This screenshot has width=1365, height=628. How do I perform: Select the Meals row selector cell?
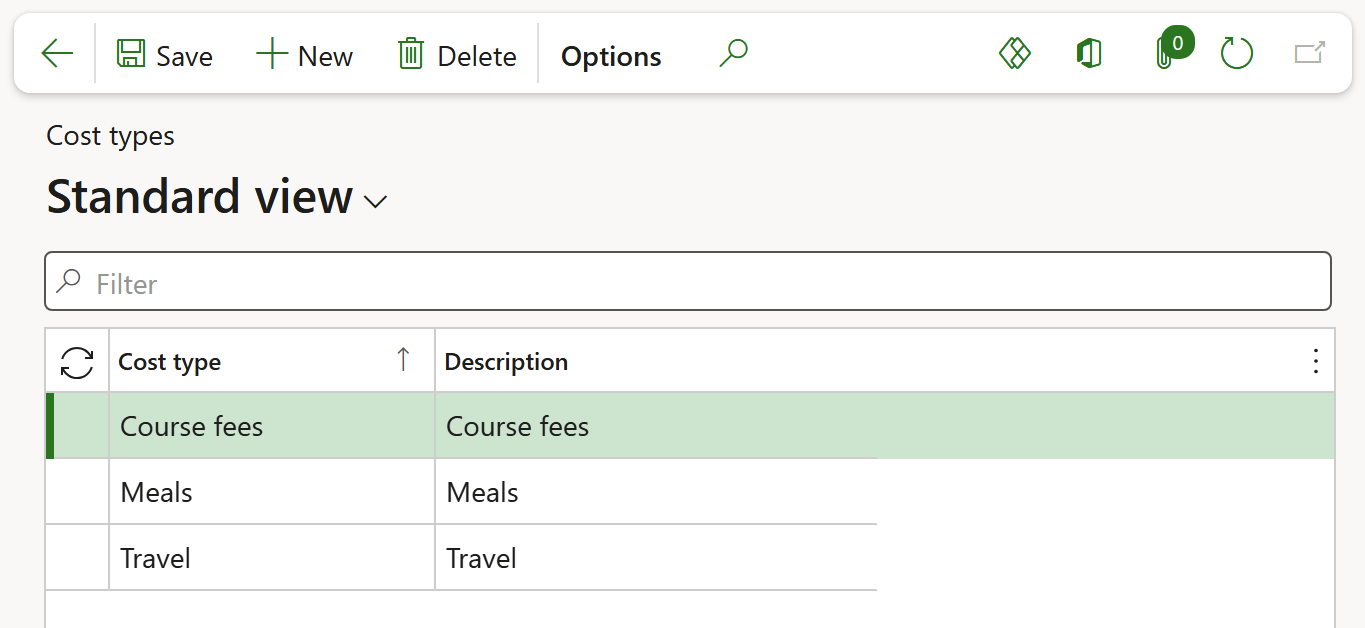tap(77, 492)
